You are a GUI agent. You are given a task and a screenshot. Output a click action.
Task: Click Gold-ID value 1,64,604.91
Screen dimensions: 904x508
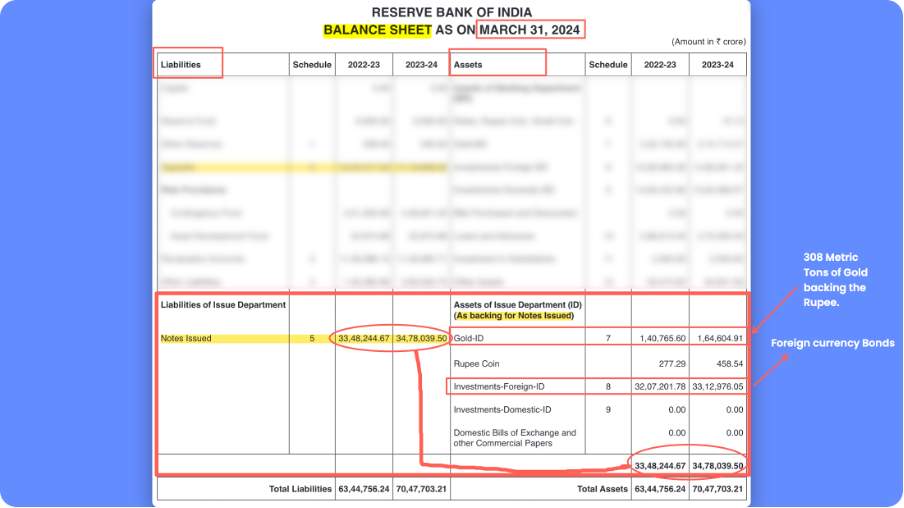(721, 338)
